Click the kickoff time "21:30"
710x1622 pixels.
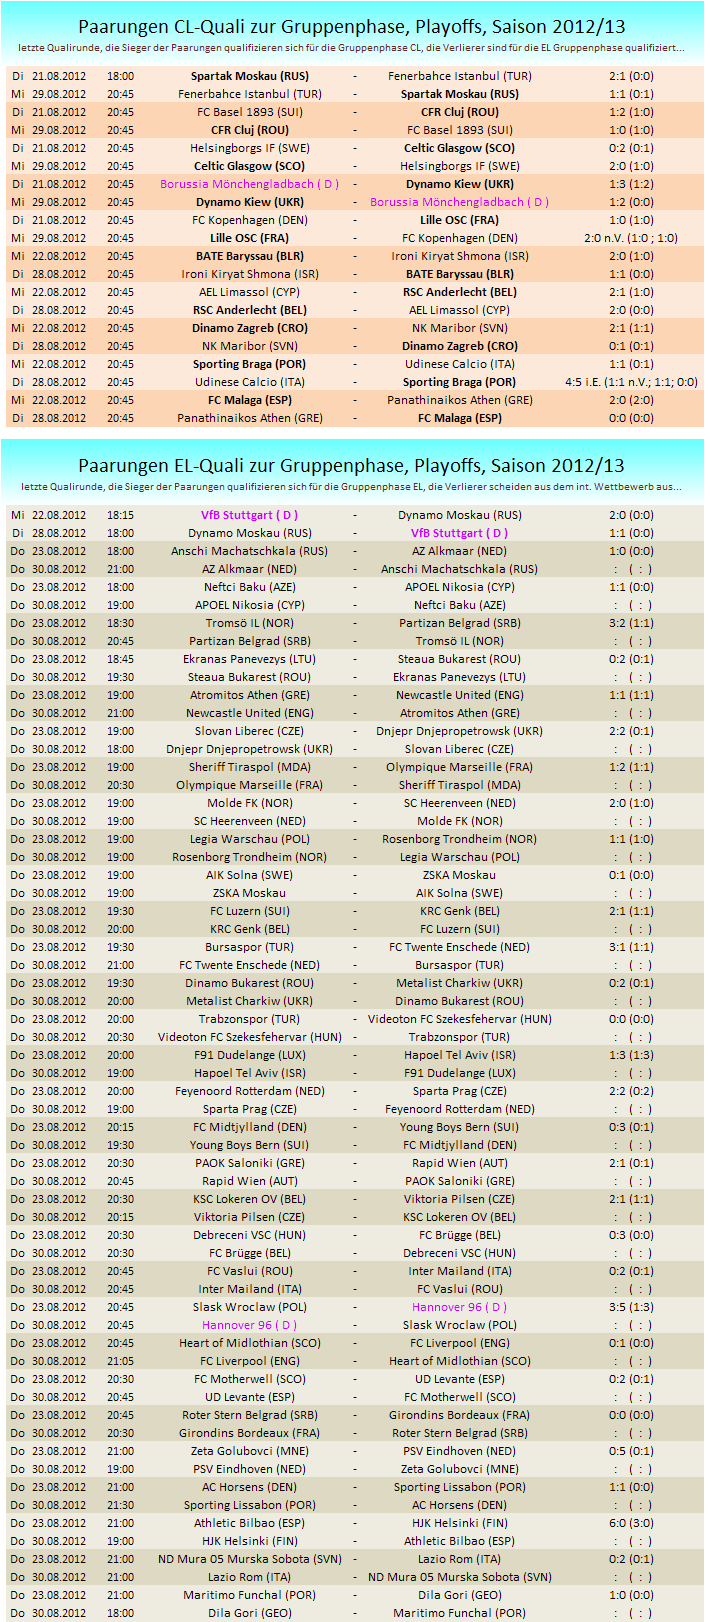click(120, 1505)
